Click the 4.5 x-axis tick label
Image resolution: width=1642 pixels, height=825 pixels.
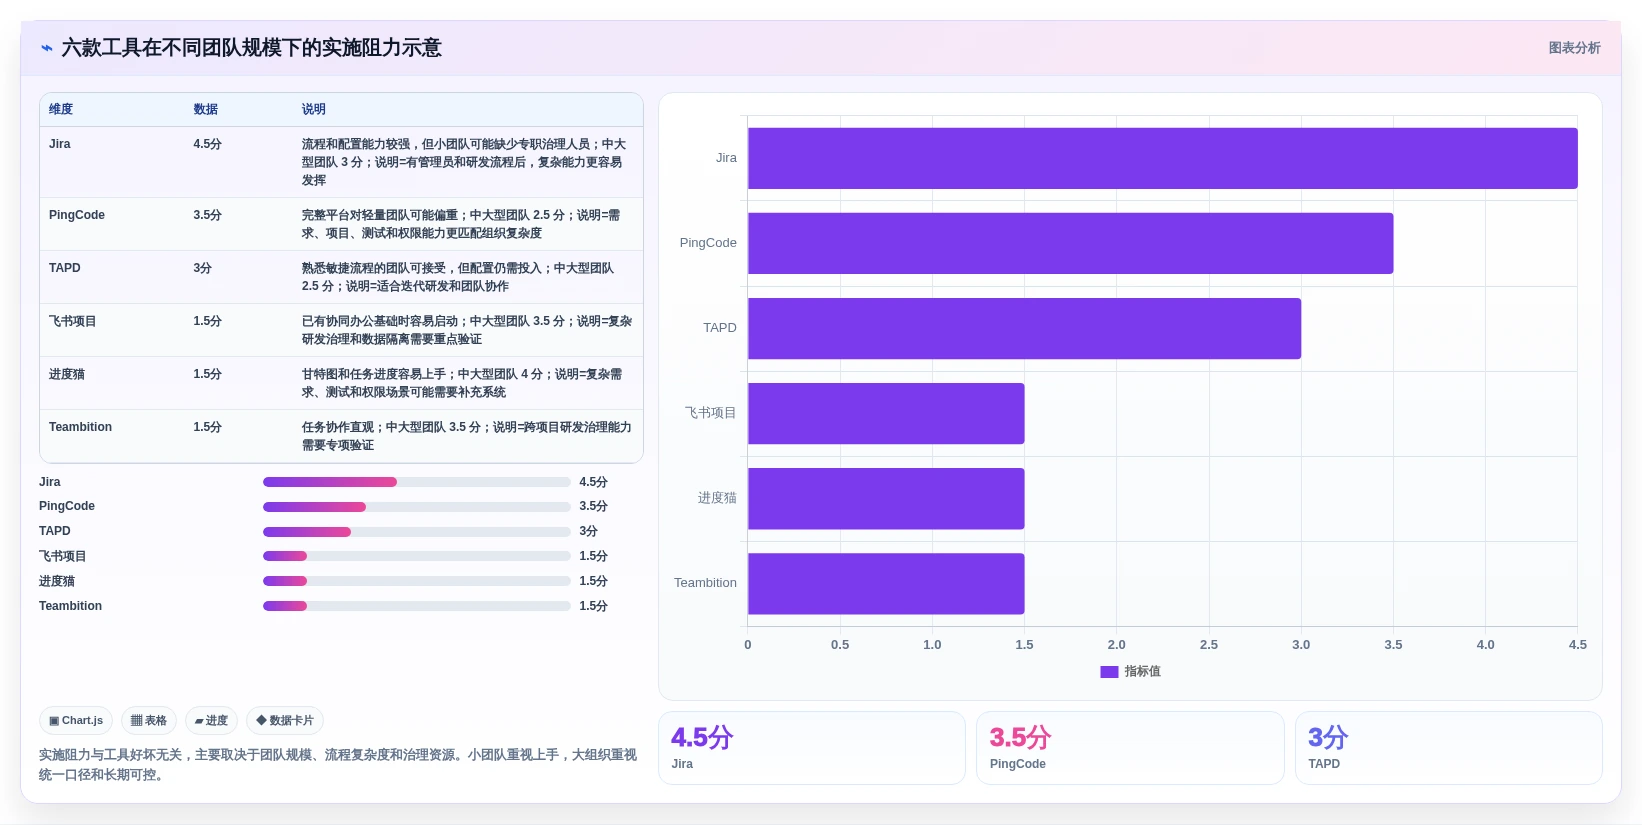coord(1578,645)
